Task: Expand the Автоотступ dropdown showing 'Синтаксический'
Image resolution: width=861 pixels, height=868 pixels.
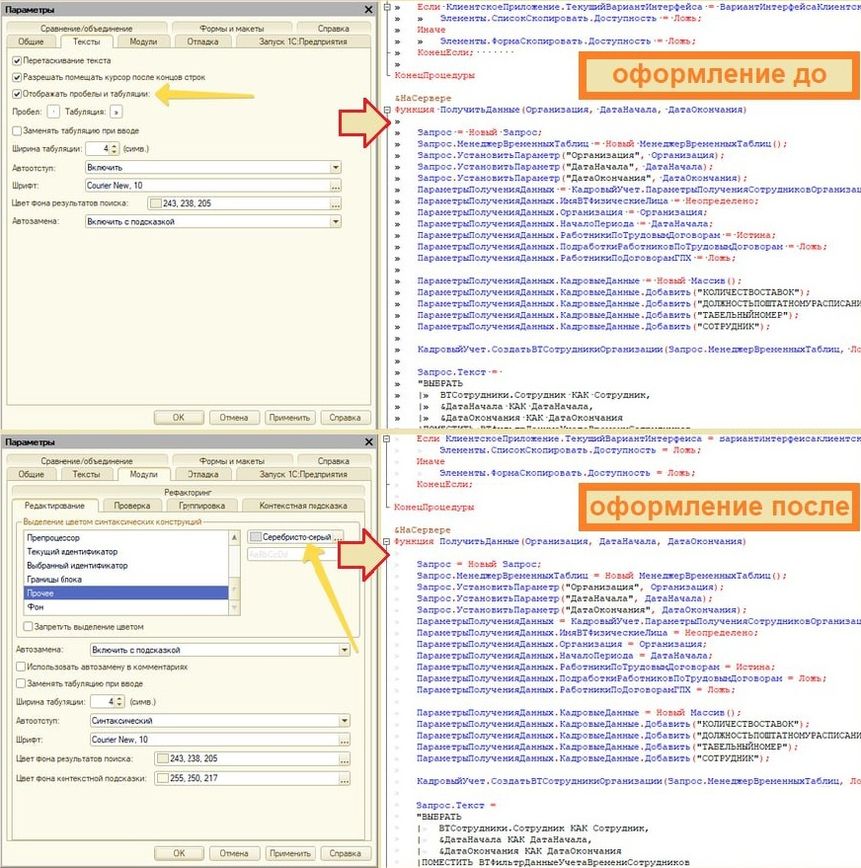Action: pyautogui.click(x=344, y=720)
